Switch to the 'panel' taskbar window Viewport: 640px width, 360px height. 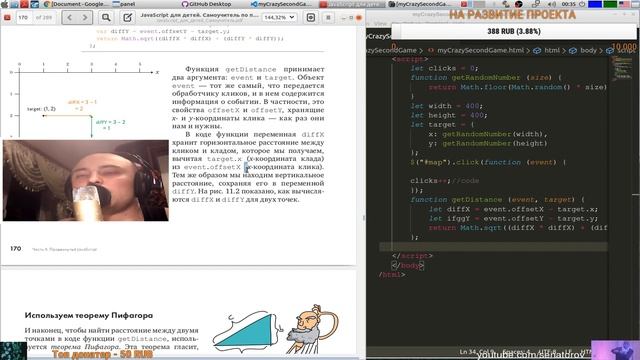(x=124, y=4)
